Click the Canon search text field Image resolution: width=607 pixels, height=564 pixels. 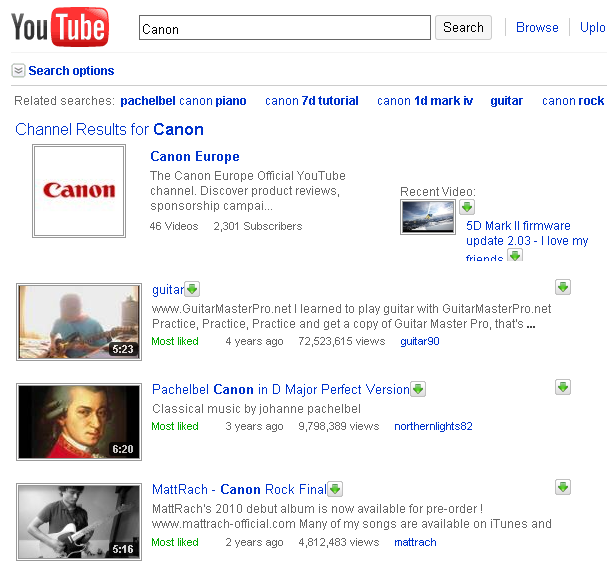(x=285, y=27)
